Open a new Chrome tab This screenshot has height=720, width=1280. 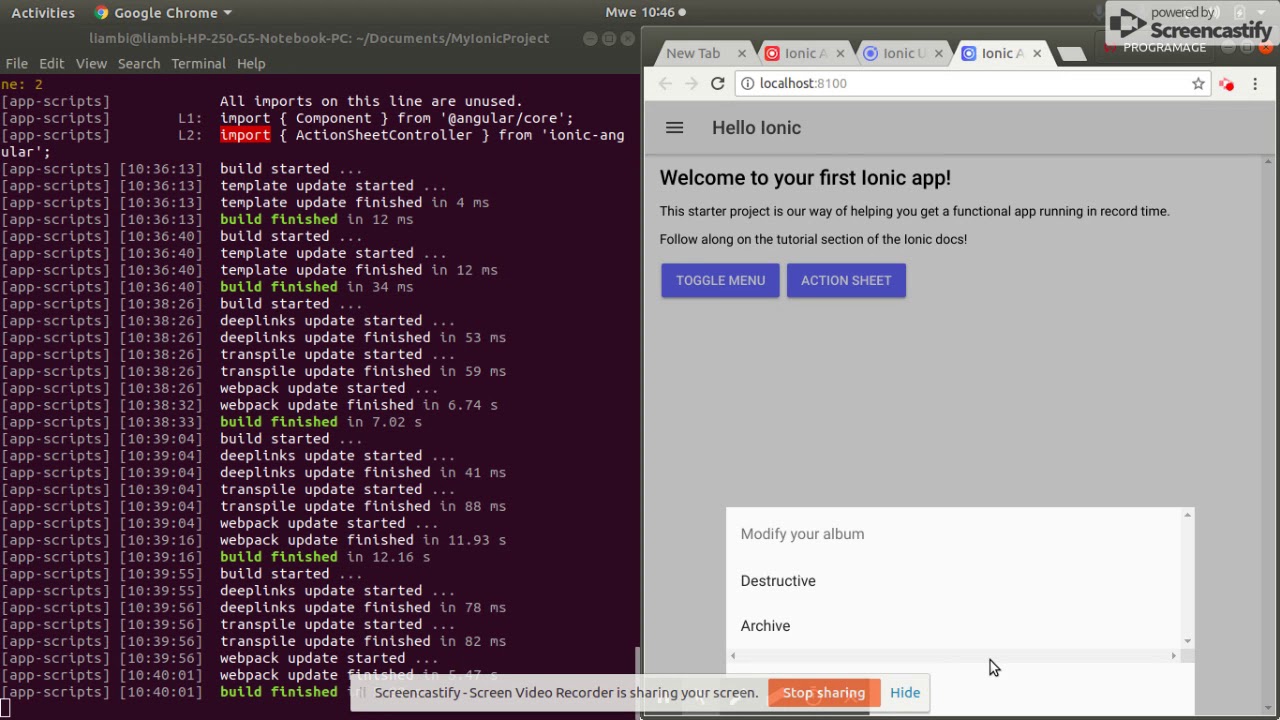coord(1072,54)
